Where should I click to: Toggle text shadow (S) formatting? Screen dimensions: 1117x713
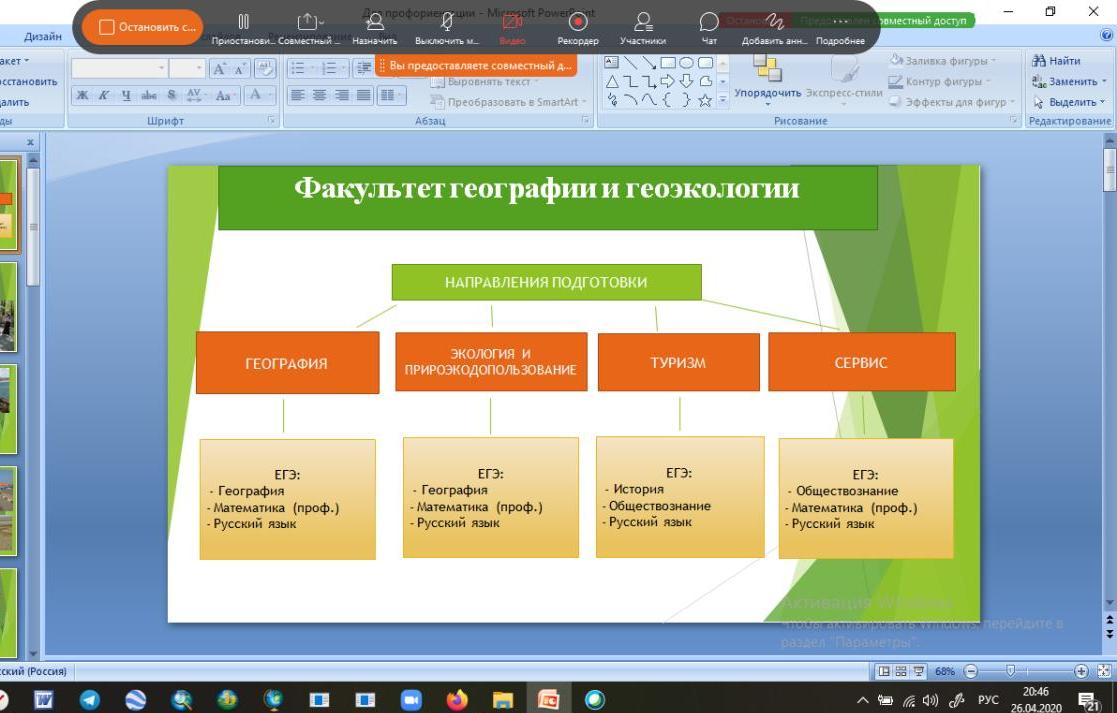[x=171, y=95]
